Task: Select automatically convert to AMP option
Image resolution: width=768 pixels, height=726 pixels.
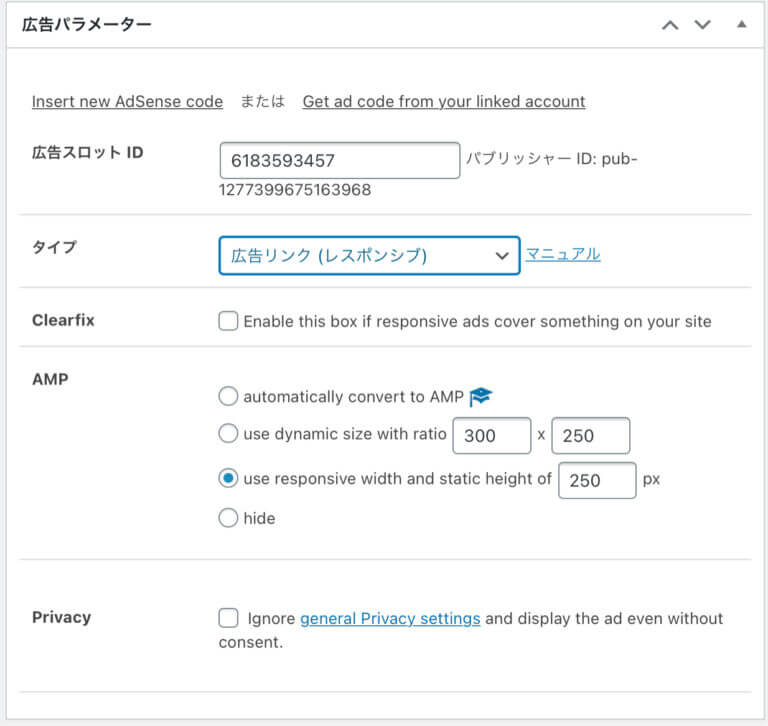Action: (228, 396)
